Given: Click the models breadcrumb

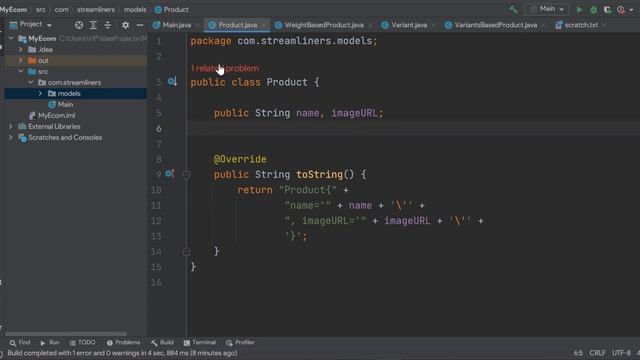Looking at the screenshot, I should [135, 9].
